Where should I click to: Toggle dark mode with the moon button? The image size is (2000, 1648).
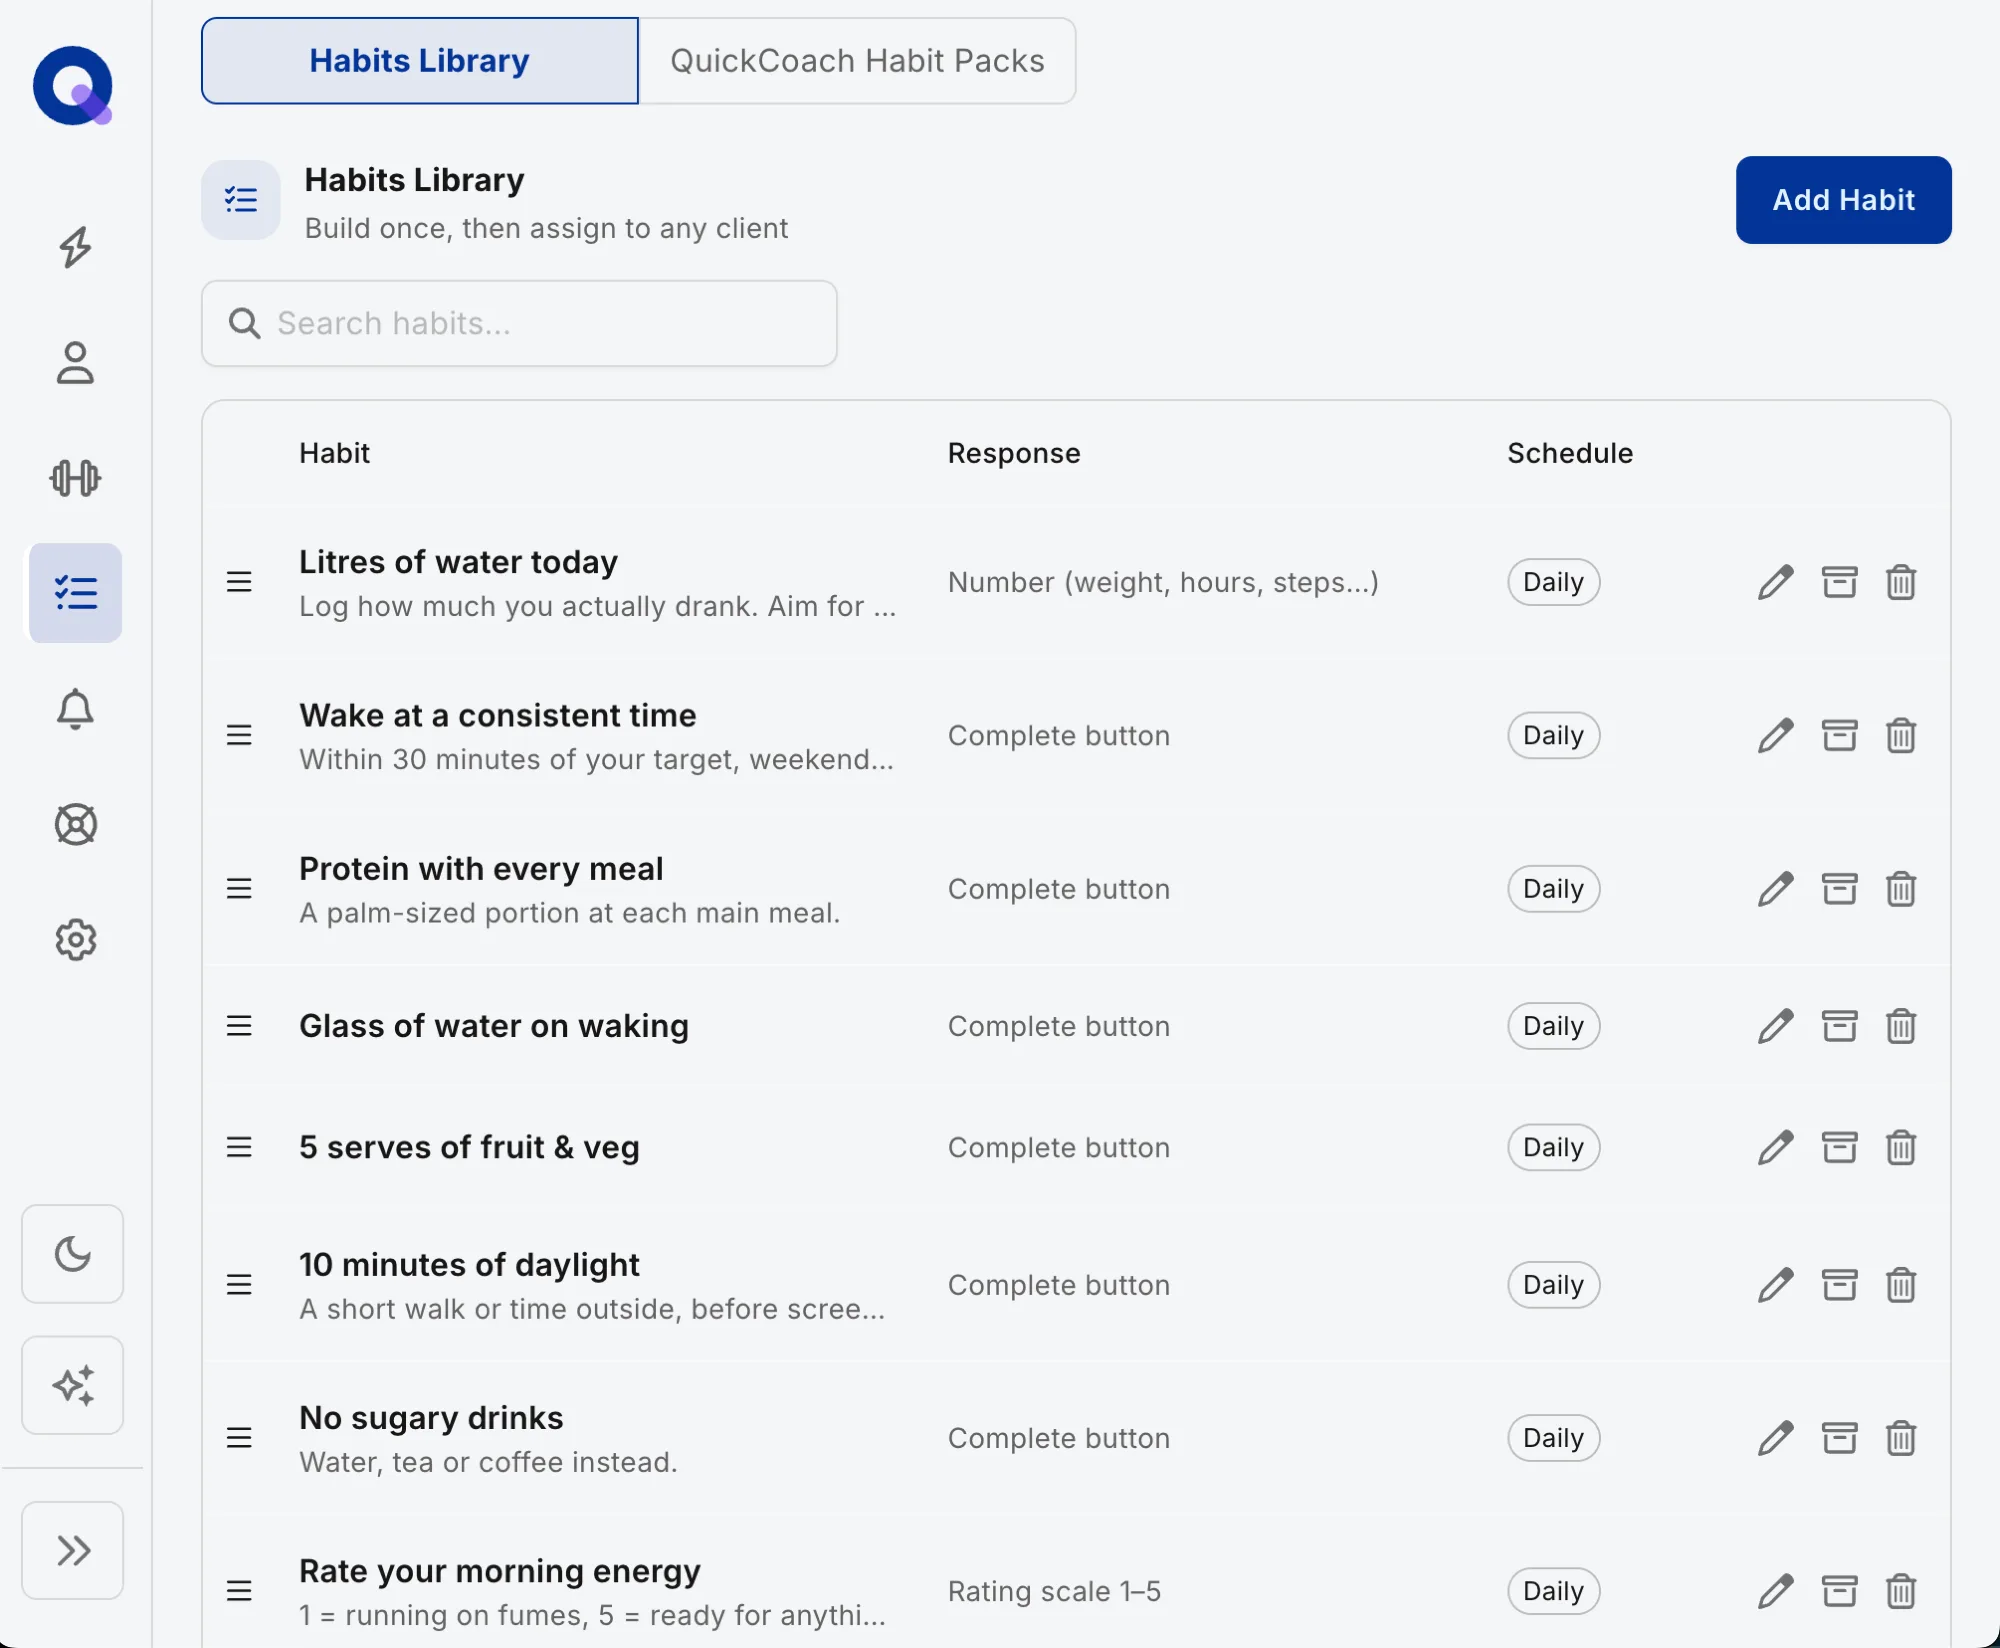point(73,1254)
